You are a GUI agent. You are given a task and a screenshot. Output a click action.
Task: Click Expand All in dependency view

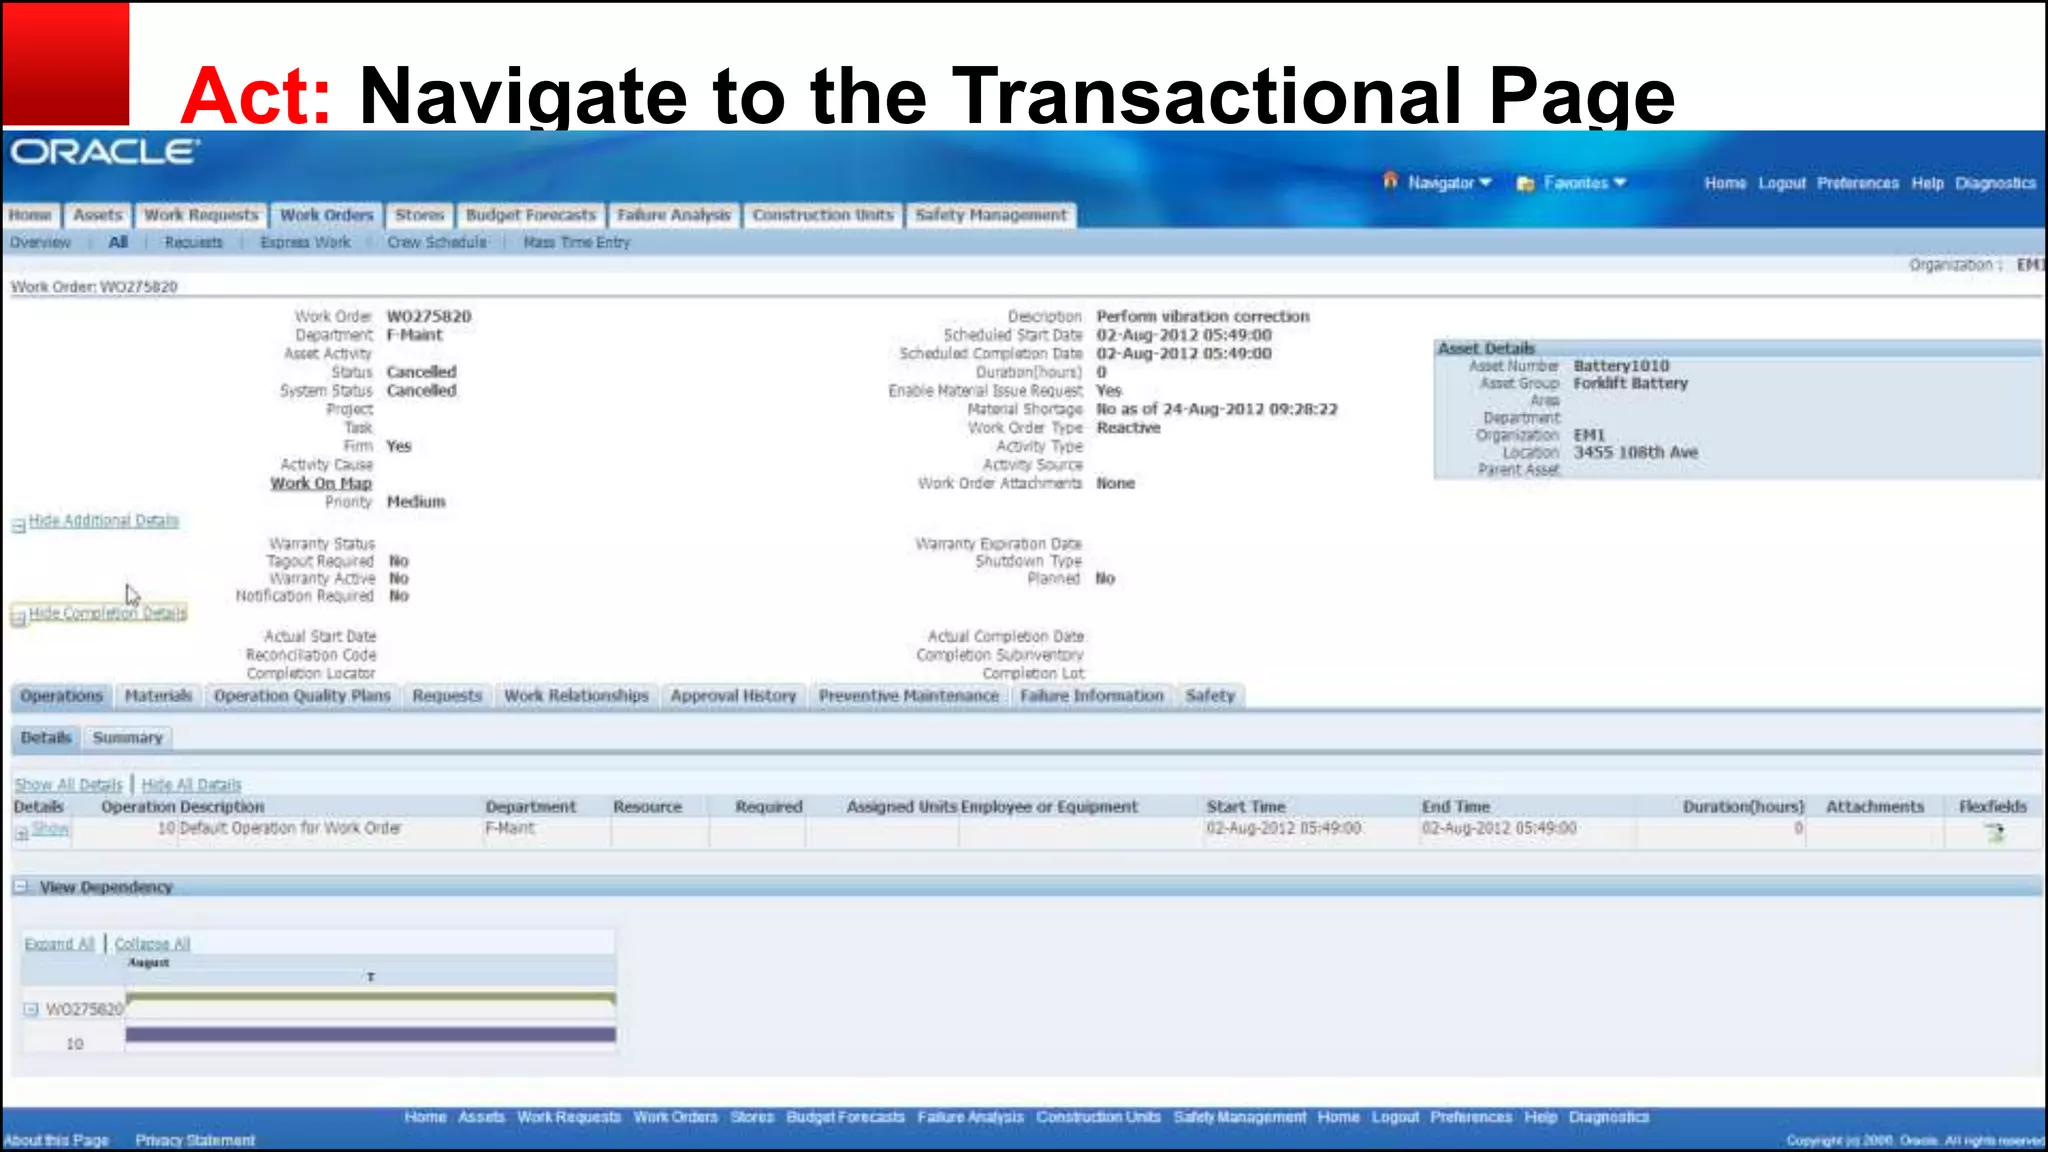(59, 944)
